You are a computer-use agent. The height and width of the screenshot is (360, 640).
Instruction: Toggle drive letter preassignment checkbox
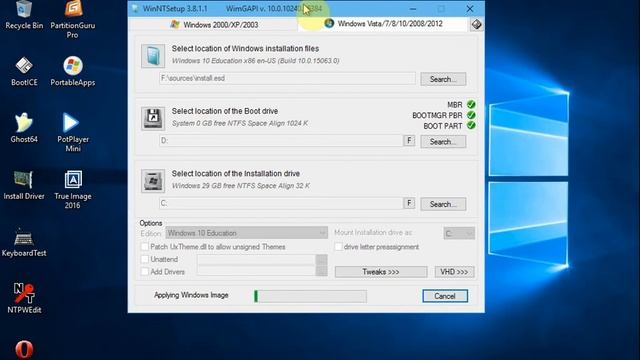tap(338, 247)
